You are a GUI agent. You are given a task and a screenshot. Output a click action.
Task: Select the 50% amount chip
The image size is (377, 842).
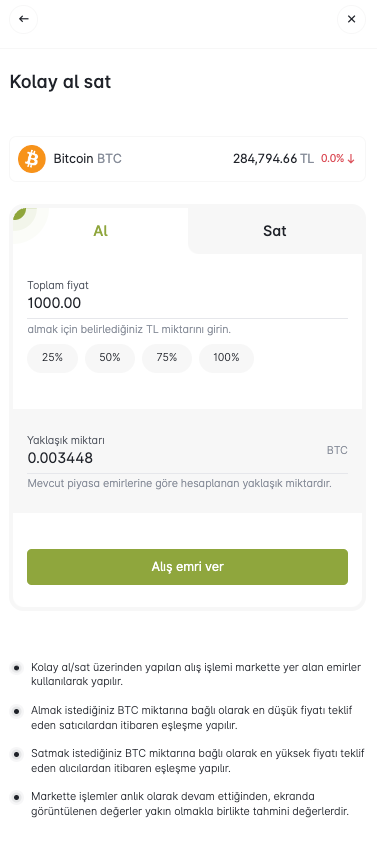coord(110,358)
